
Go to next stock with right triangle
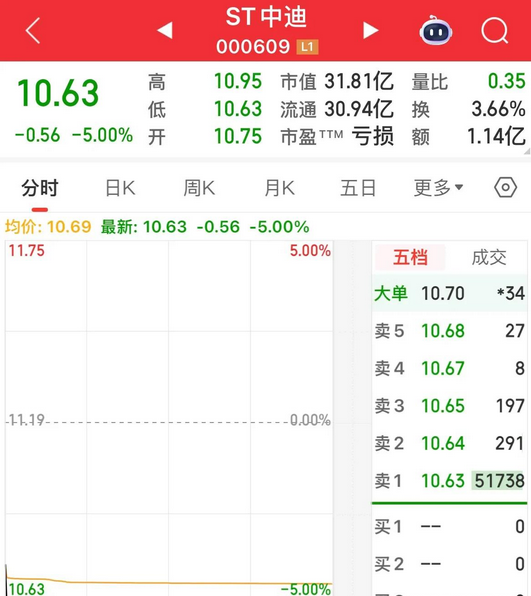pos(370,30)
